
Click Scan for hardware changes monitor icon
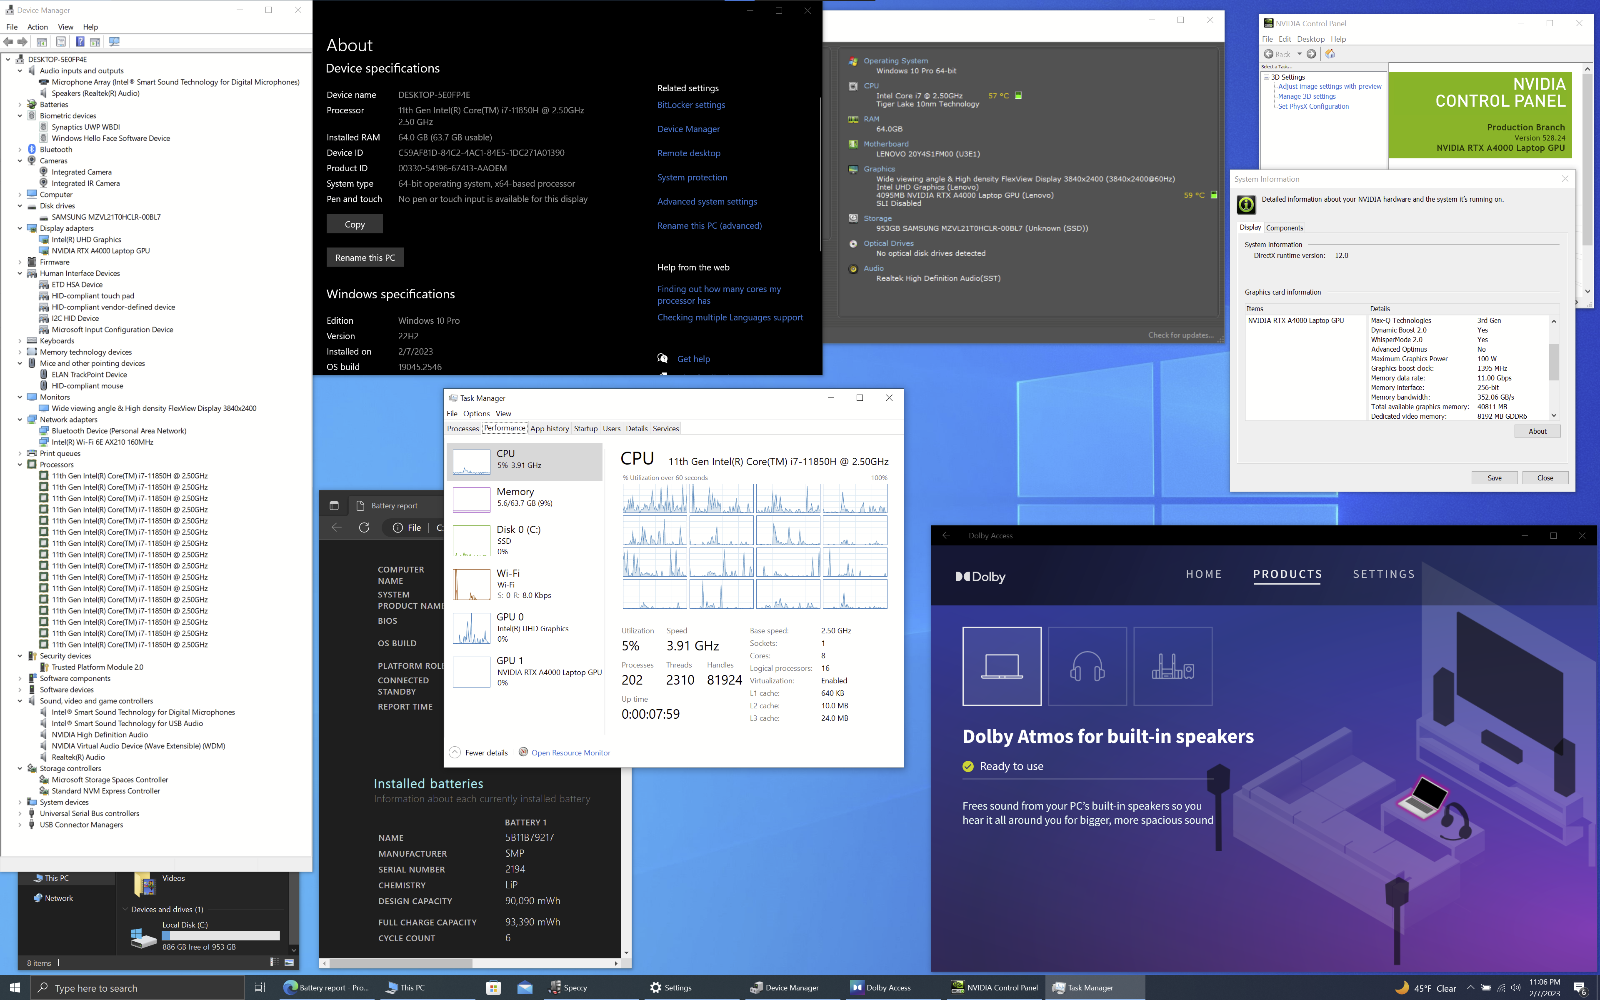114,42
